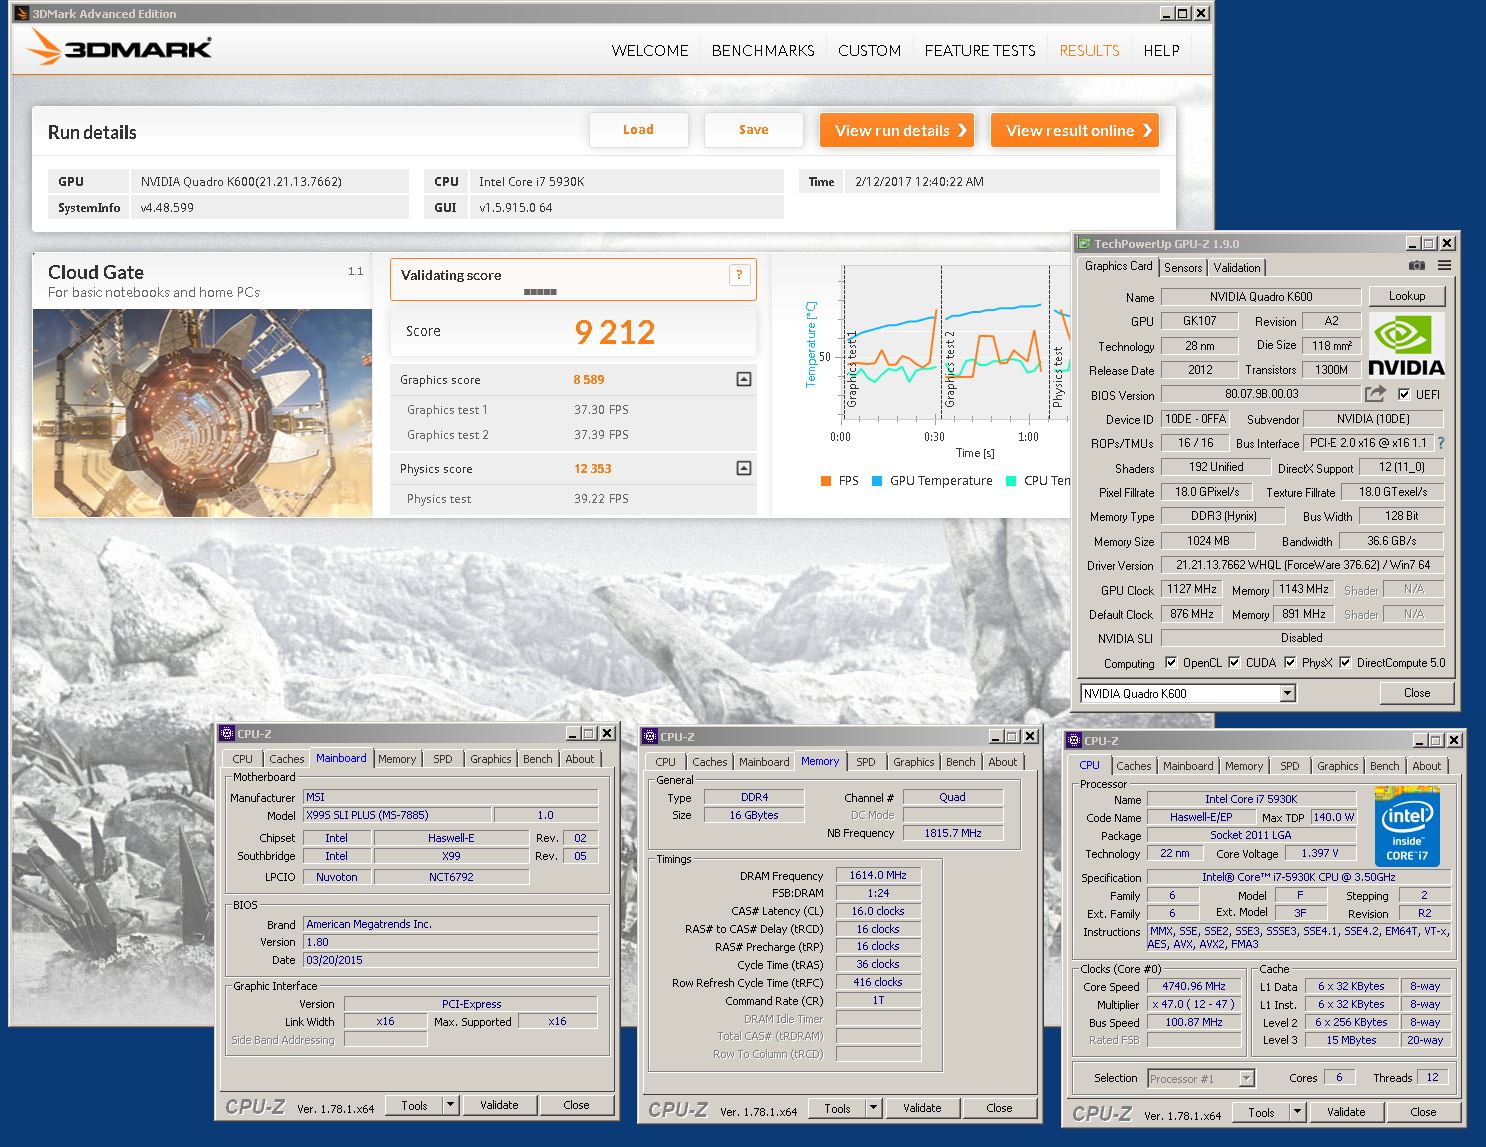Screen dimensions: 1486x1147
Task: Click the GPU-Z Name field showing Quadro K600
Action: (x=1260, y=297)
